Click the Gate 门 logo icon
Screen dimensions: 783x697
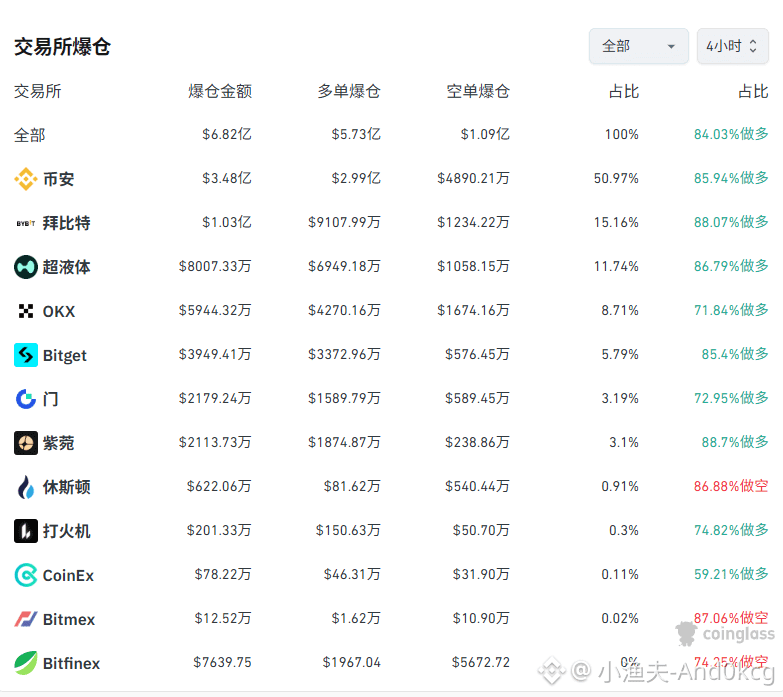25,399
